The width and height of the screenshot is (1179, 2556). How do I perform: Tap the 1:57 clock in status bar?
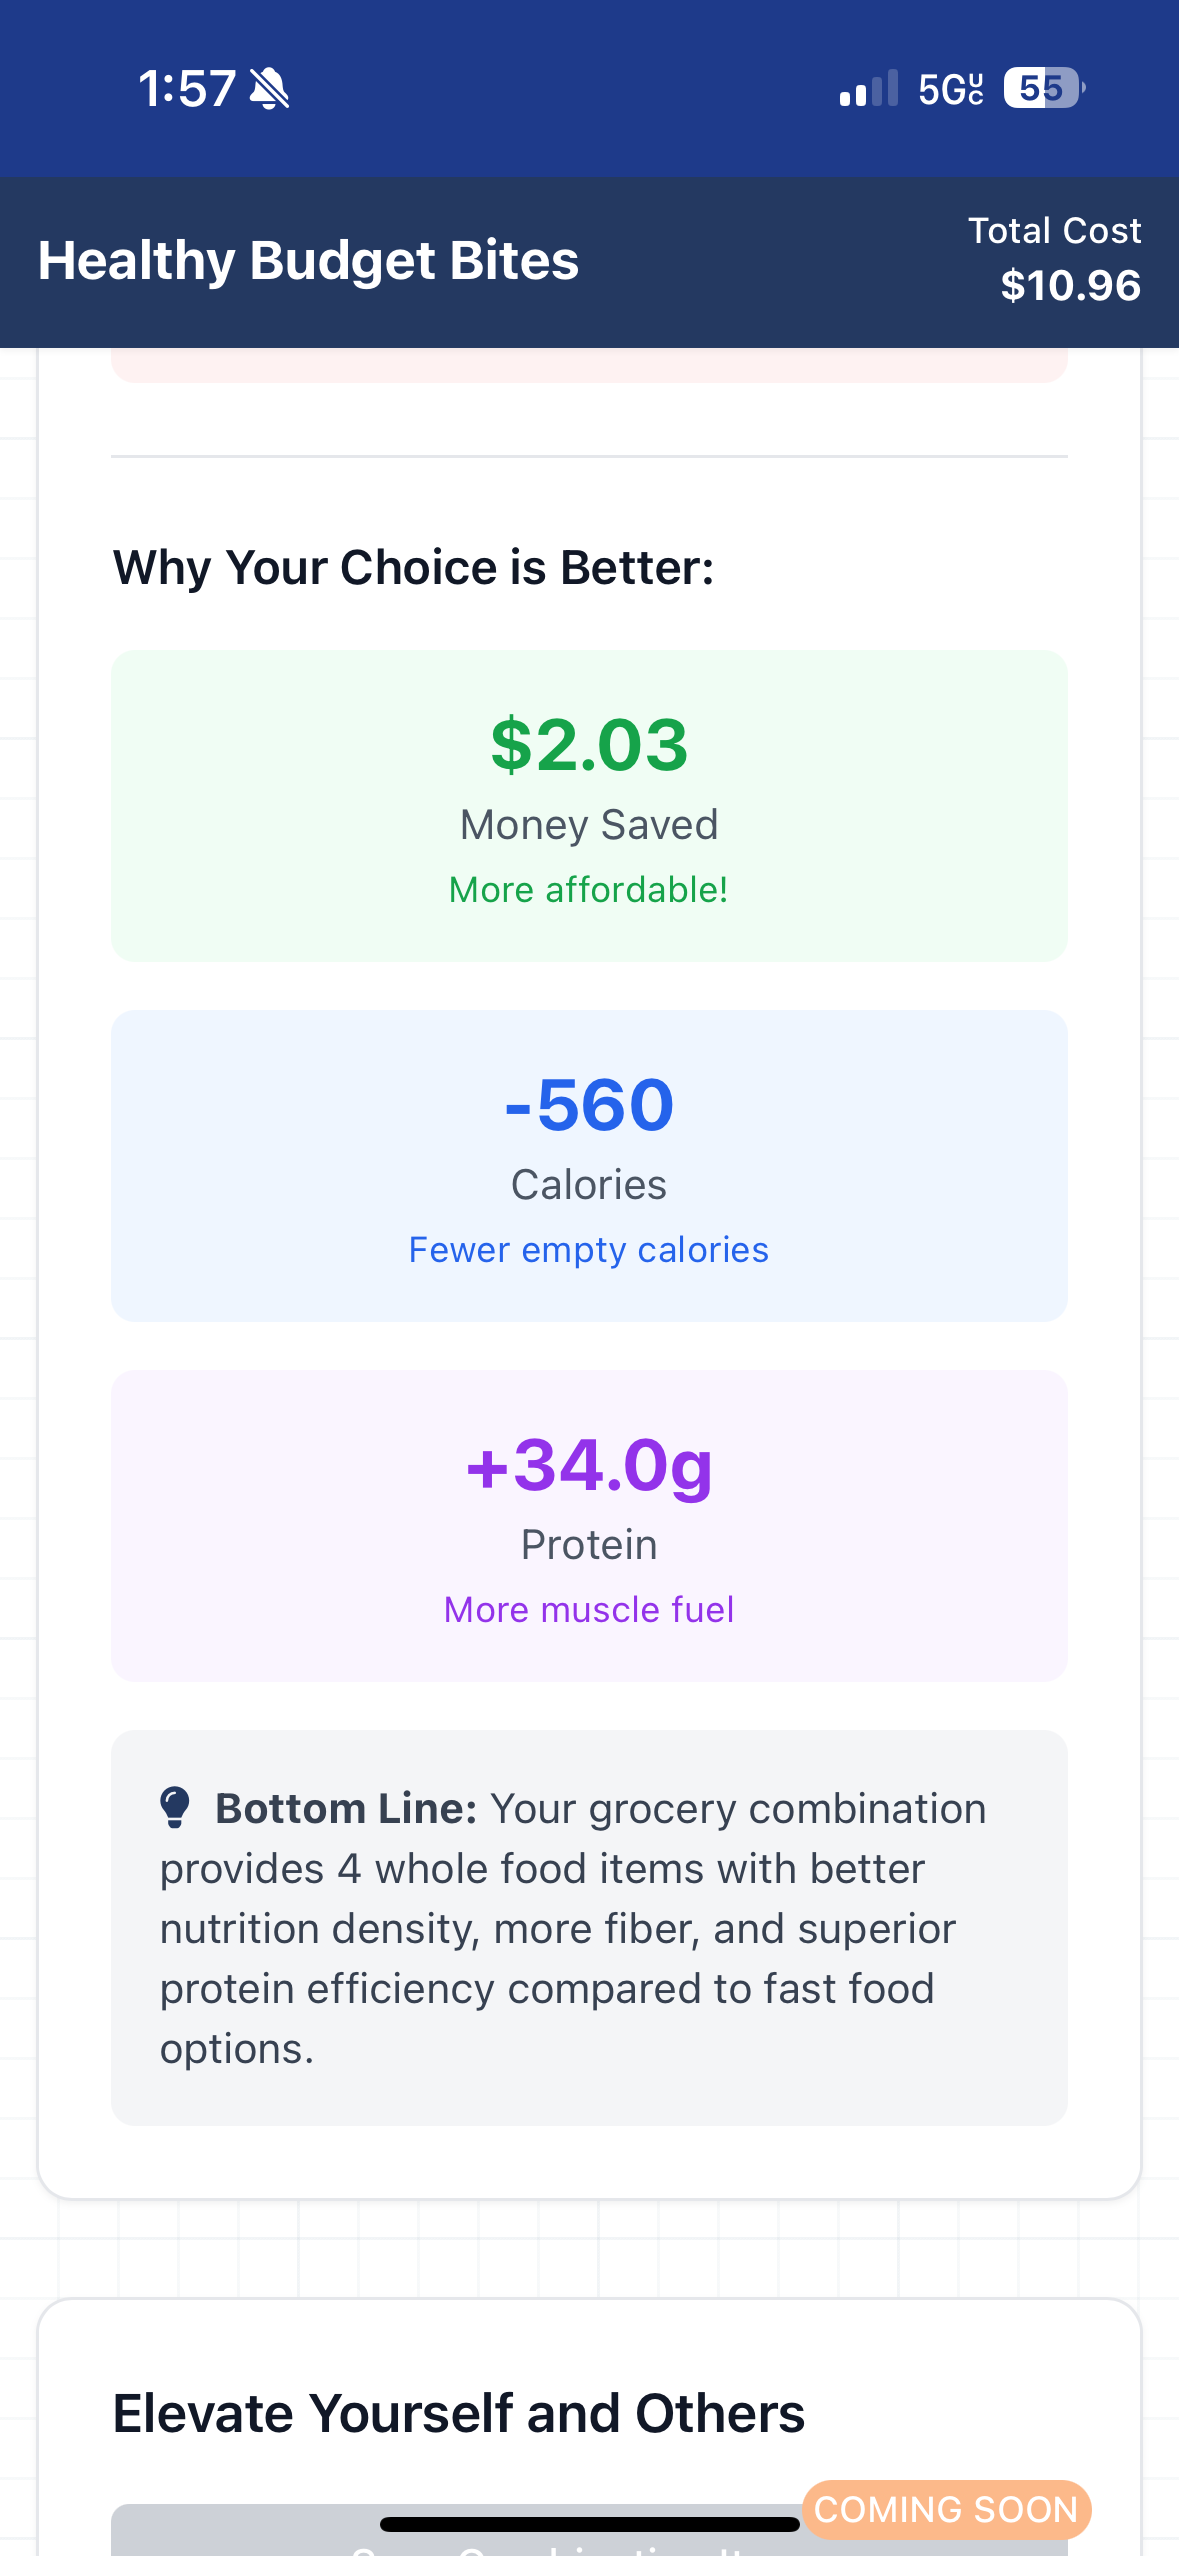187,88
